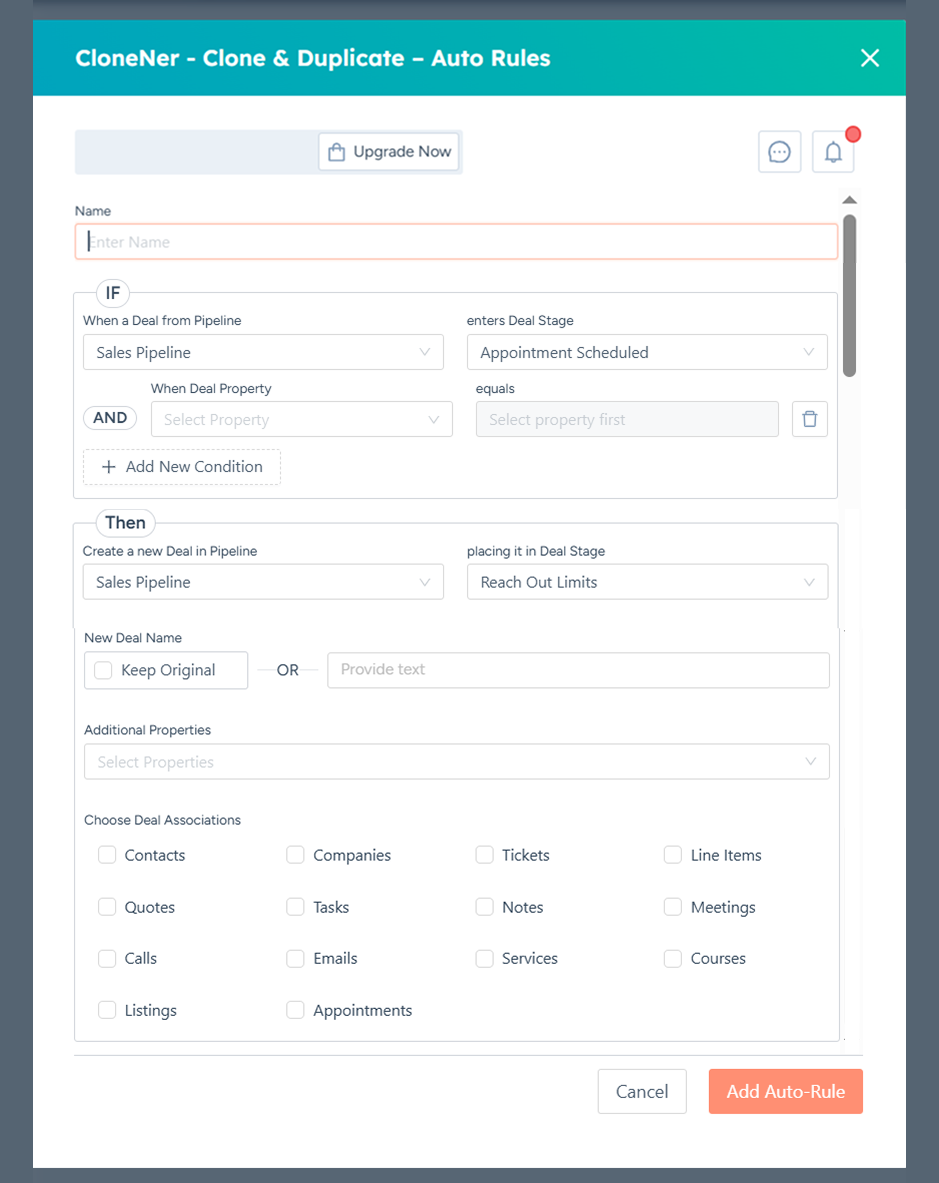Click the form's vertical scrollbar thumb
The image size is (939, 1183).
tap(849, 296)
